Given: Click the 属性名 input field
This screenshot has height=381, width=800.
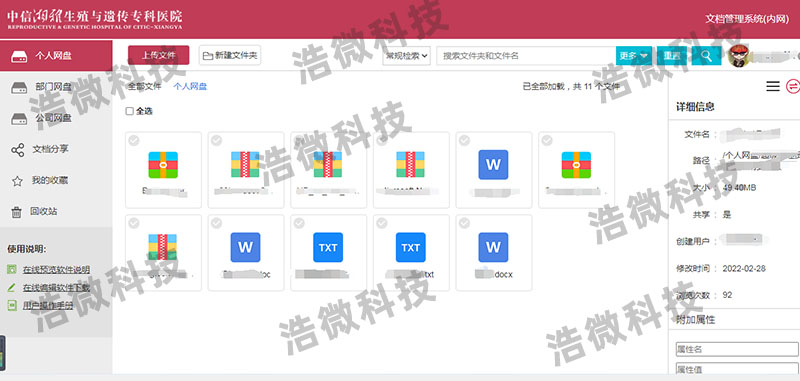Looking at the screenshot, I should (737, 349).
